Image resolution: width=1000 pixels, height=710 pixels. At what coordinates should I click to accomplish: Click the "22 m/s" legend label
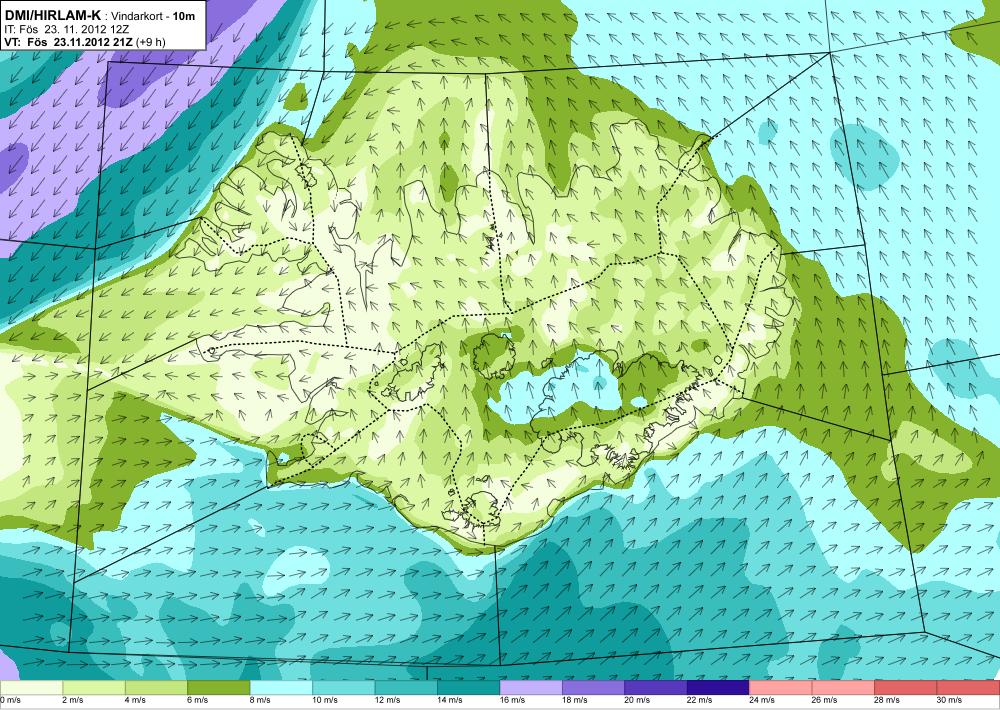pyautogui.click(x=700, y=700)
